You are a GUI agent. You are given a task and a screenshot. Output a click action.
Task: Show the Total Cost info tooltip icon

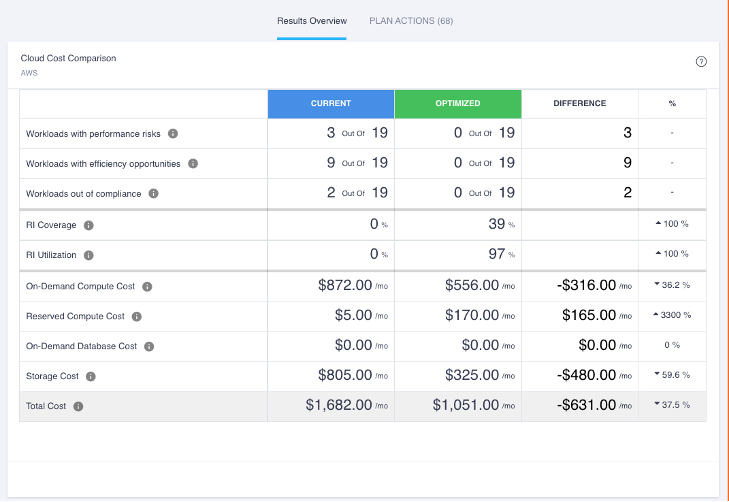78,406
